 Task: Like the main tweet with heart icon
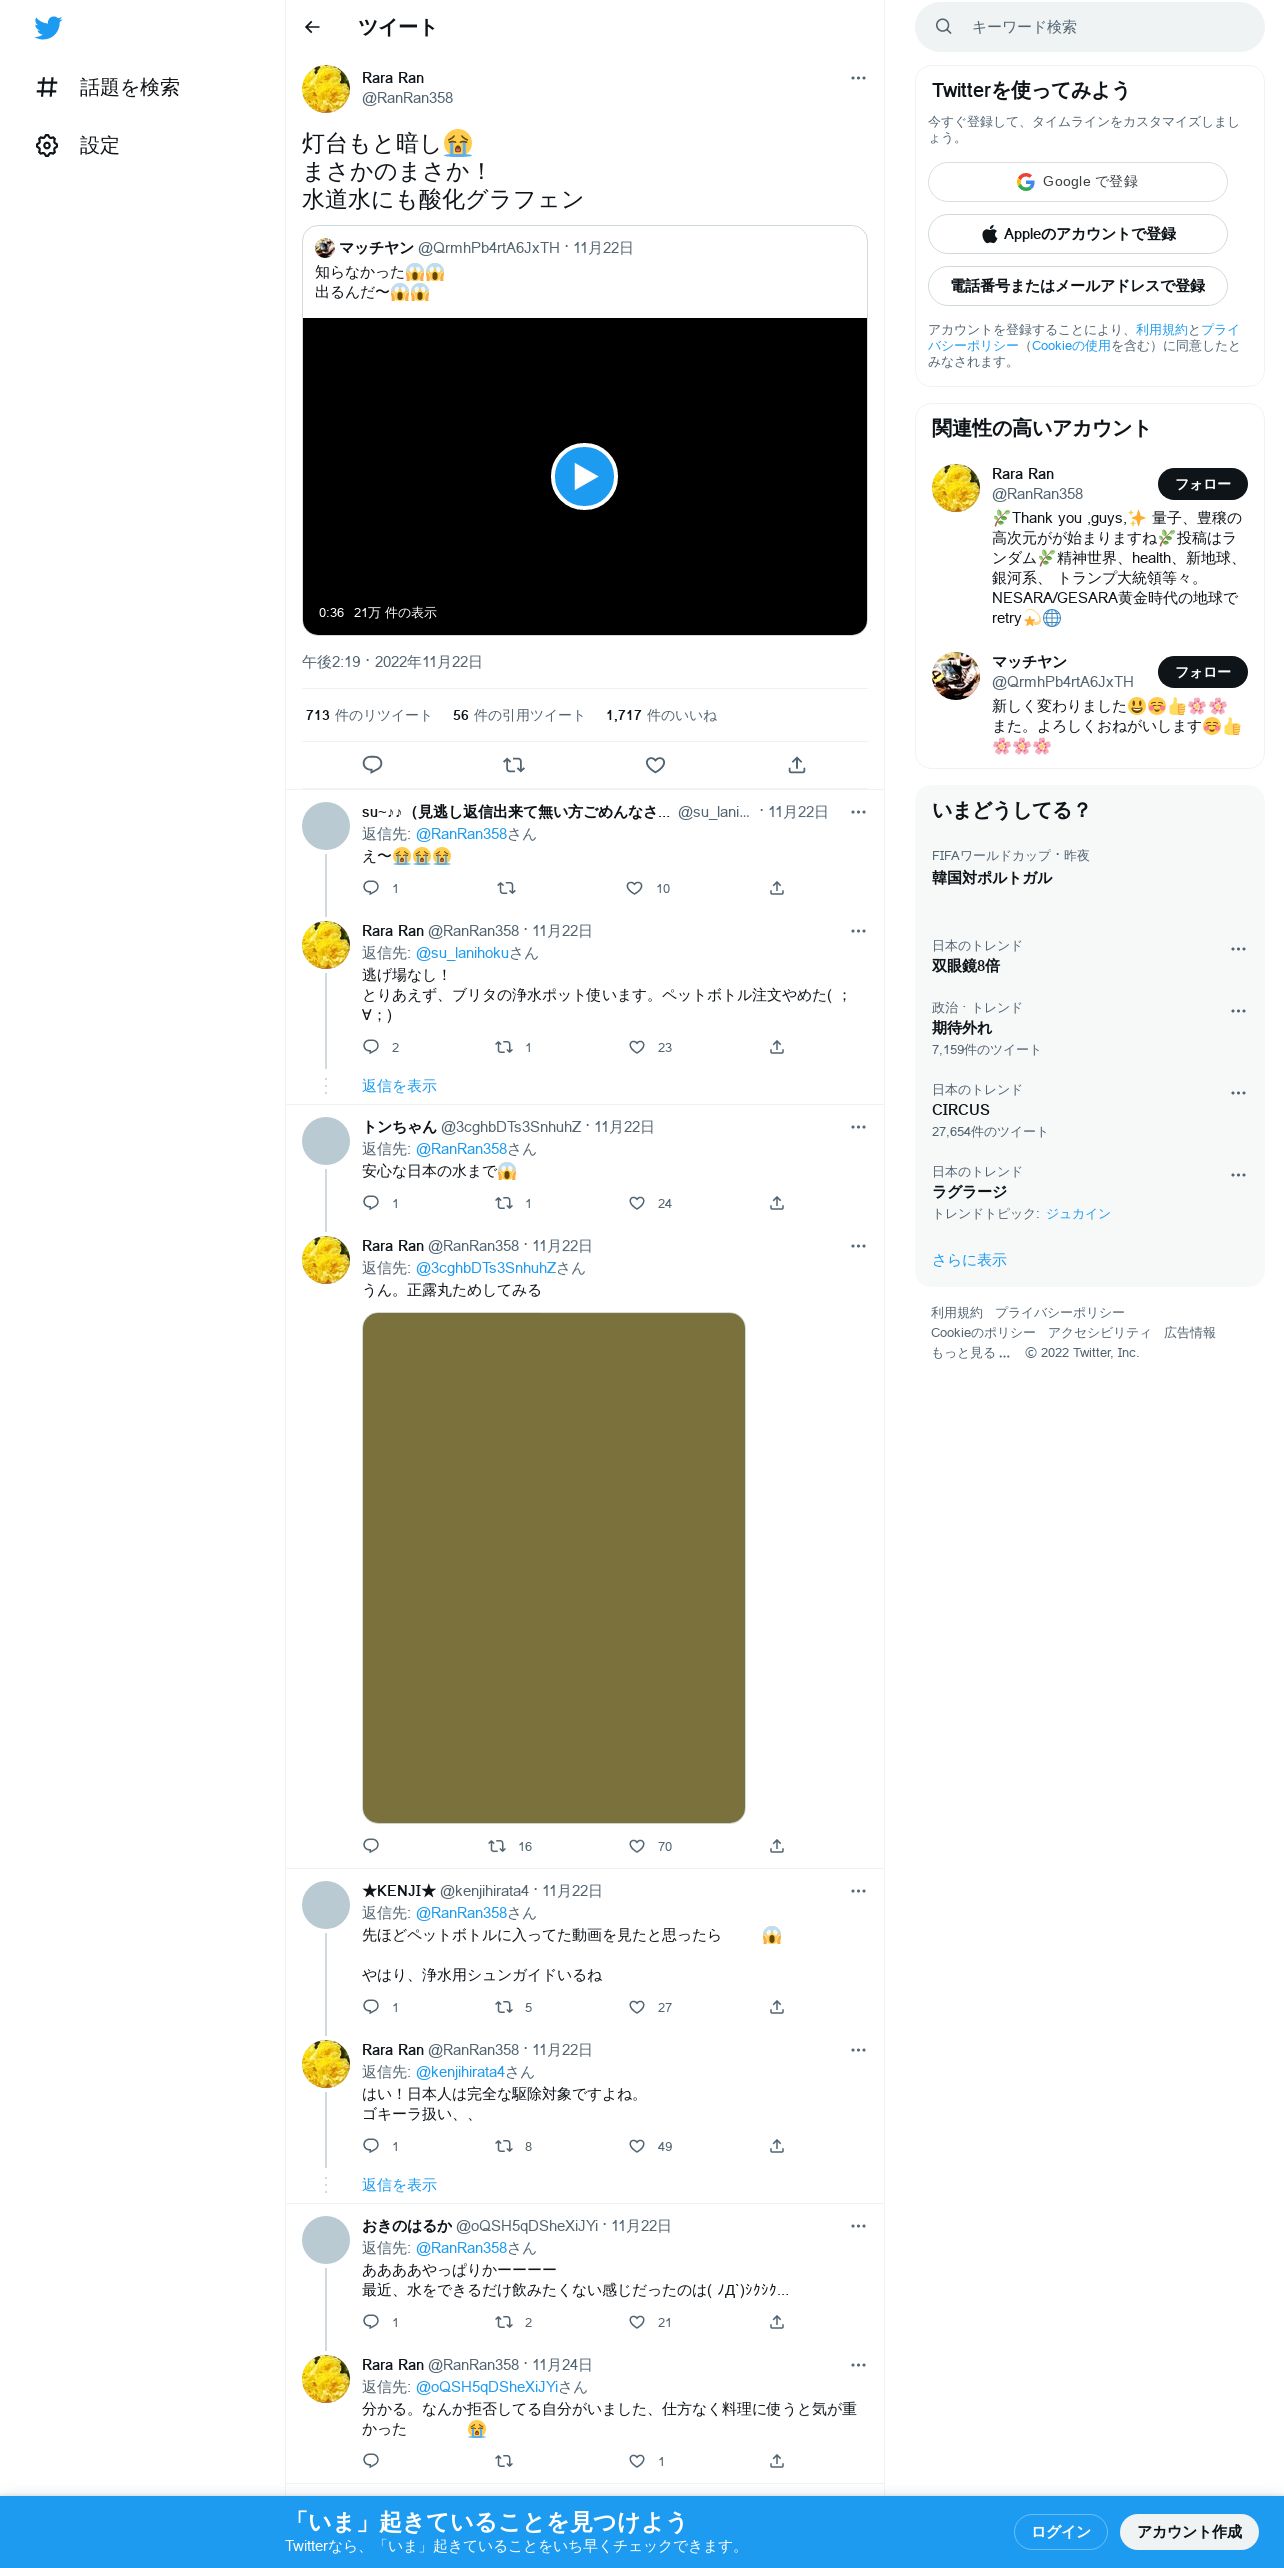[x=655, y=765]
